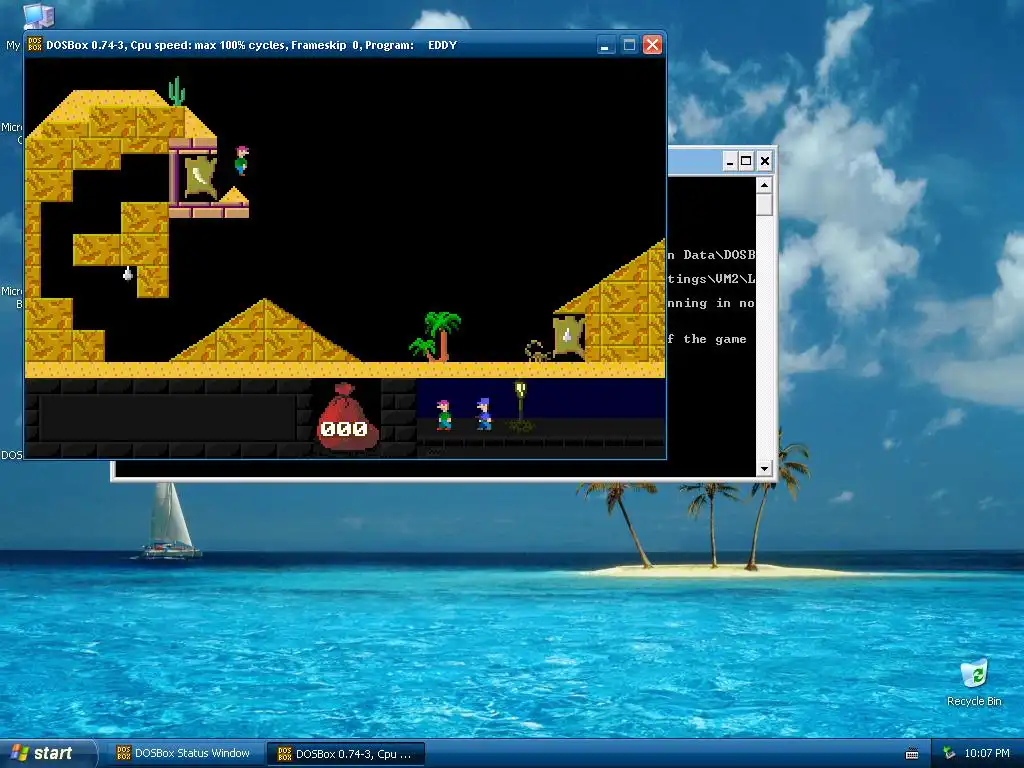Select the DOSBox 0.74-3 taskbar button
Screen dimensions: 1024x768
click(x=346, y=754)
